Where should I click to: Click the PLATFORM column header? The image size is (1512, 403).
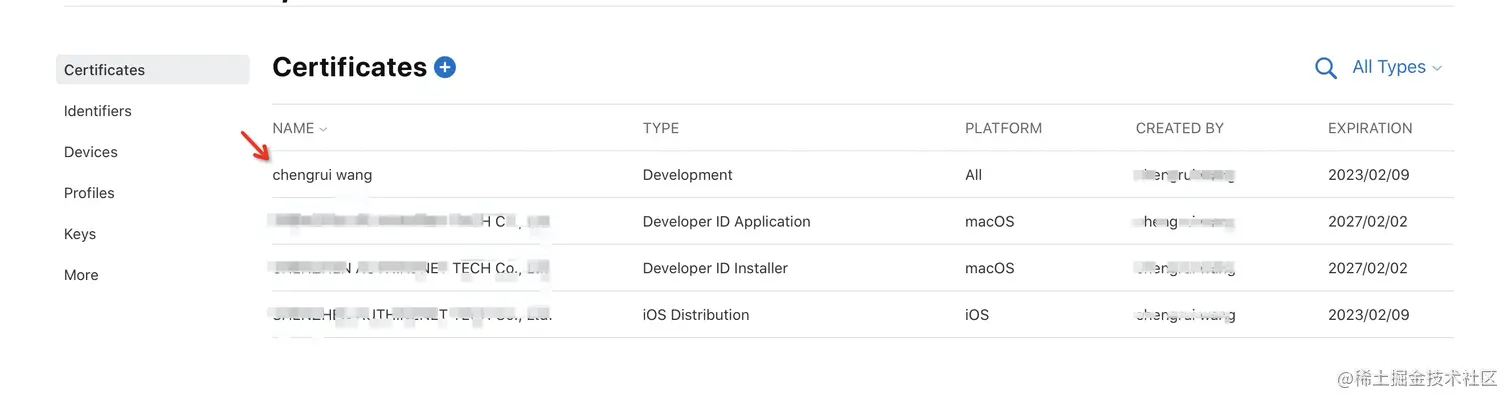[x=1003, y=128]
